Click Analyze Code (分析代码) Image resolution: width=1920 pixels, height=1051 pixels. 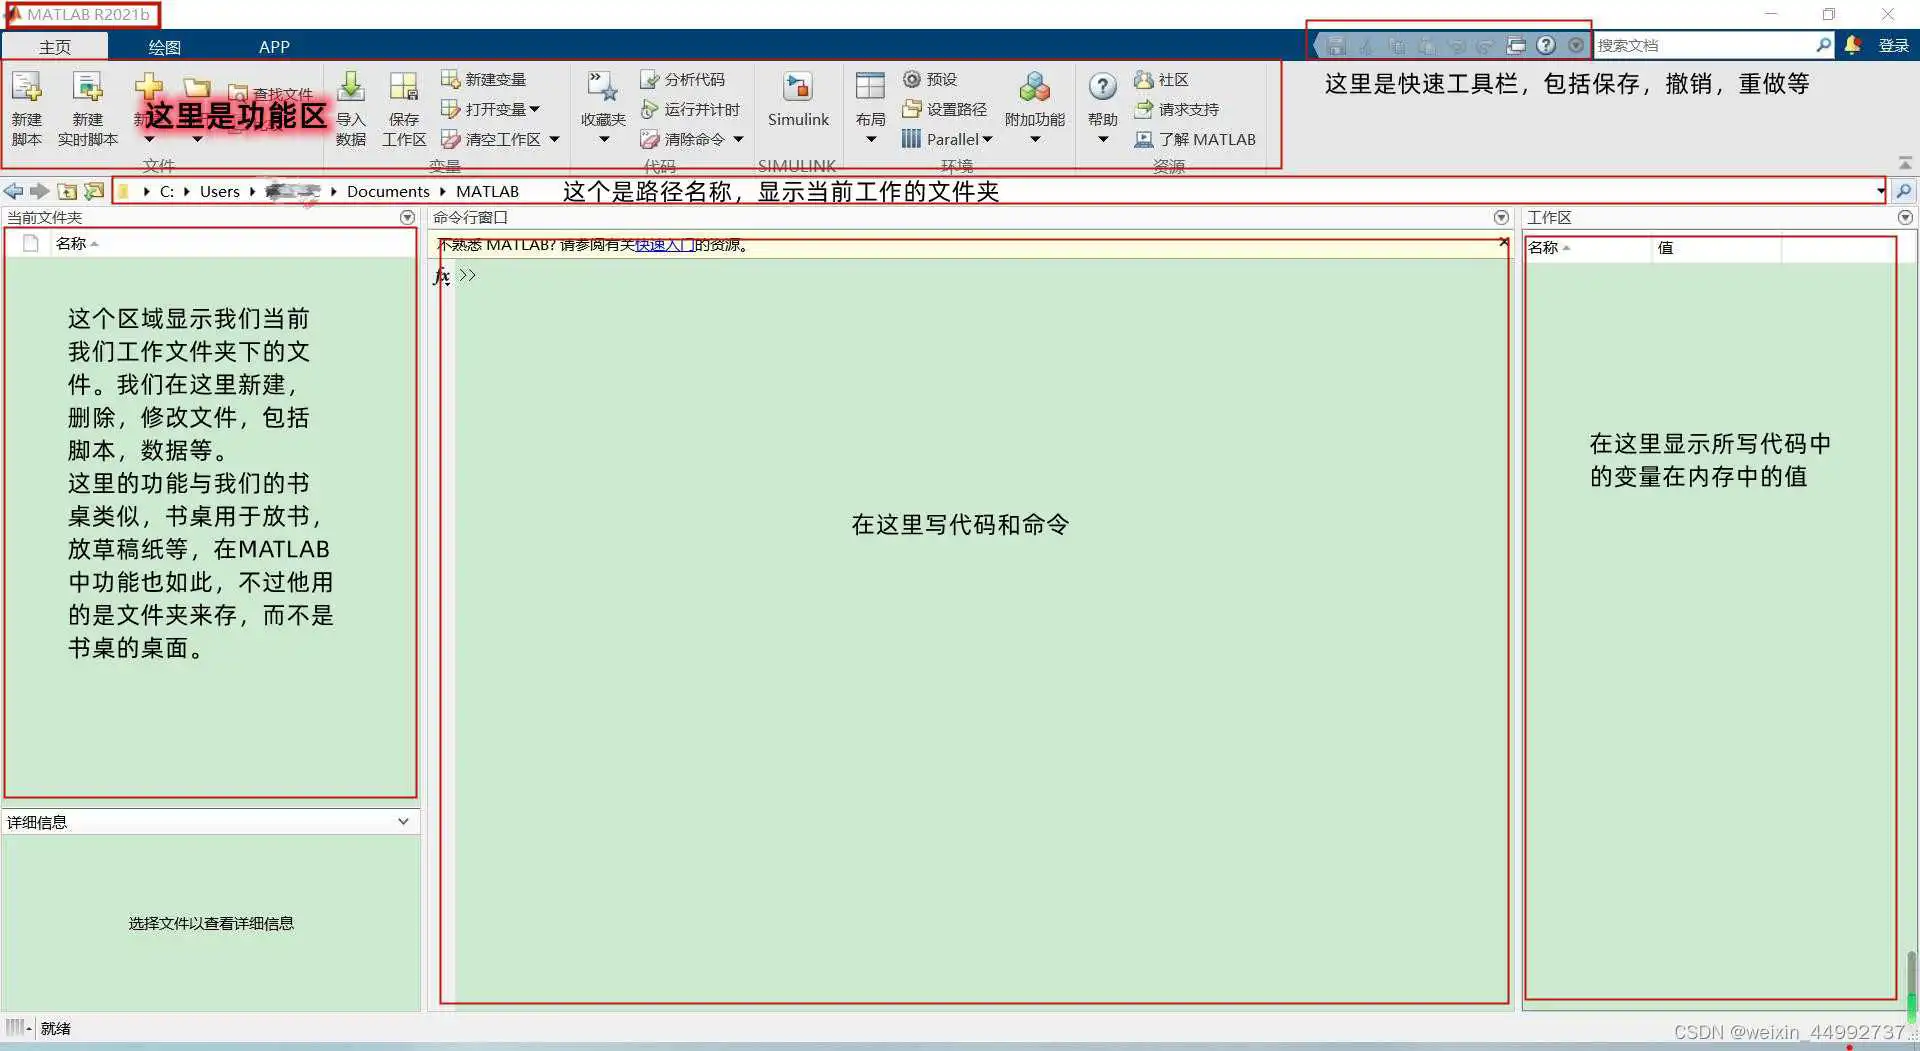click(x=683, y=79)
